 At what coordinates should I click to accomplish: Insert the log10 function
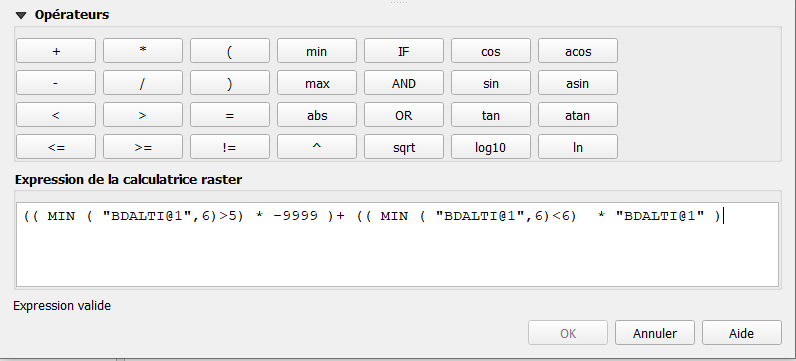pos(491,147)
